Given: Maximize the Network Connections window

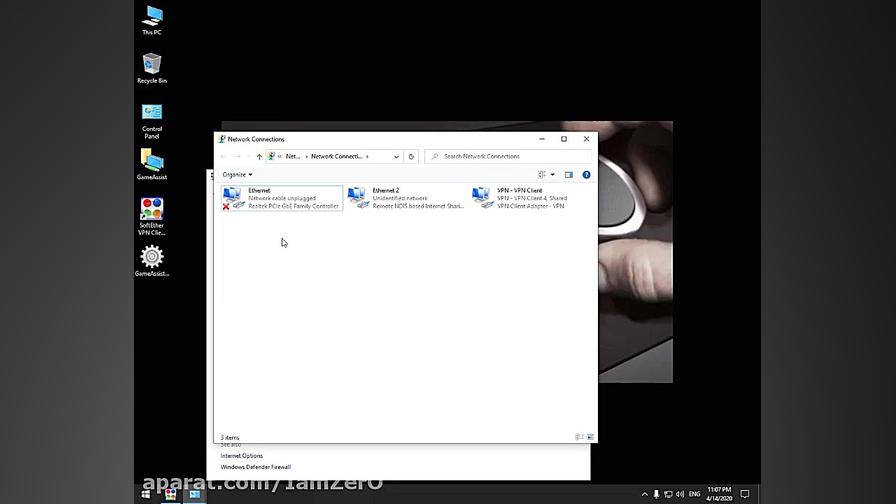Looking at the screenshot, I should (564, 139).
